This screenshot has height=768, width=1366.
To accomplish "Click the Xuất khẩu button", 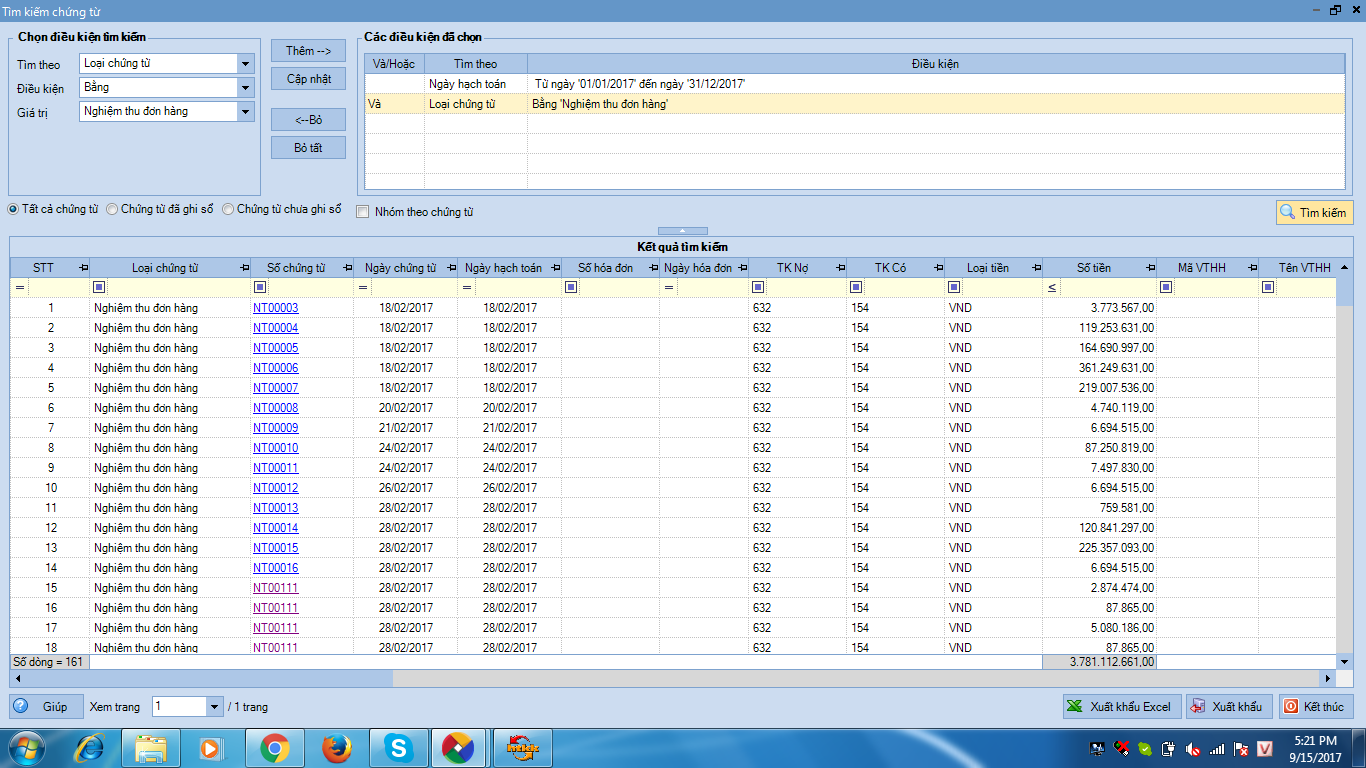I will coord(1230,706).
